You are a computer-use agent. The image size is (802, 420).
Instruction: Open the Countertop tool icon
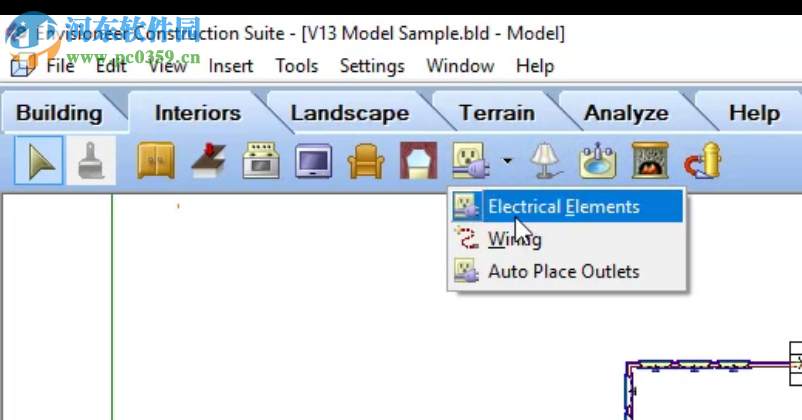tap(209, 161)
